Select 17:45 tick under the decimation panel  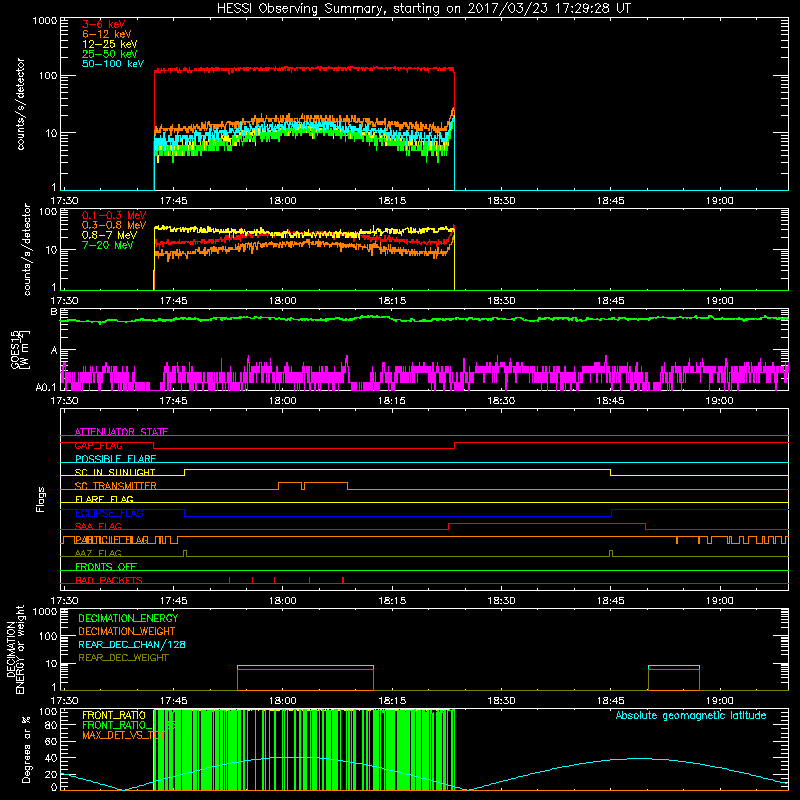[x=173, y=701]
